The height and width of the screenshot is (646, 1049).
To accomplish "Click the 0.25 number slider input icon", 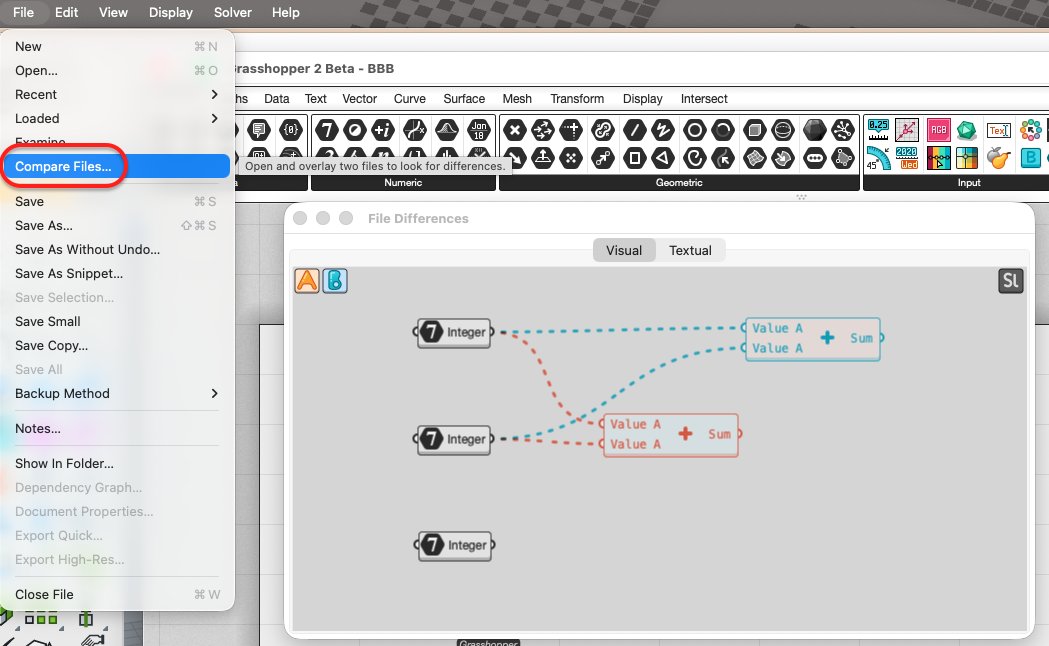I will tap(878, 130).
